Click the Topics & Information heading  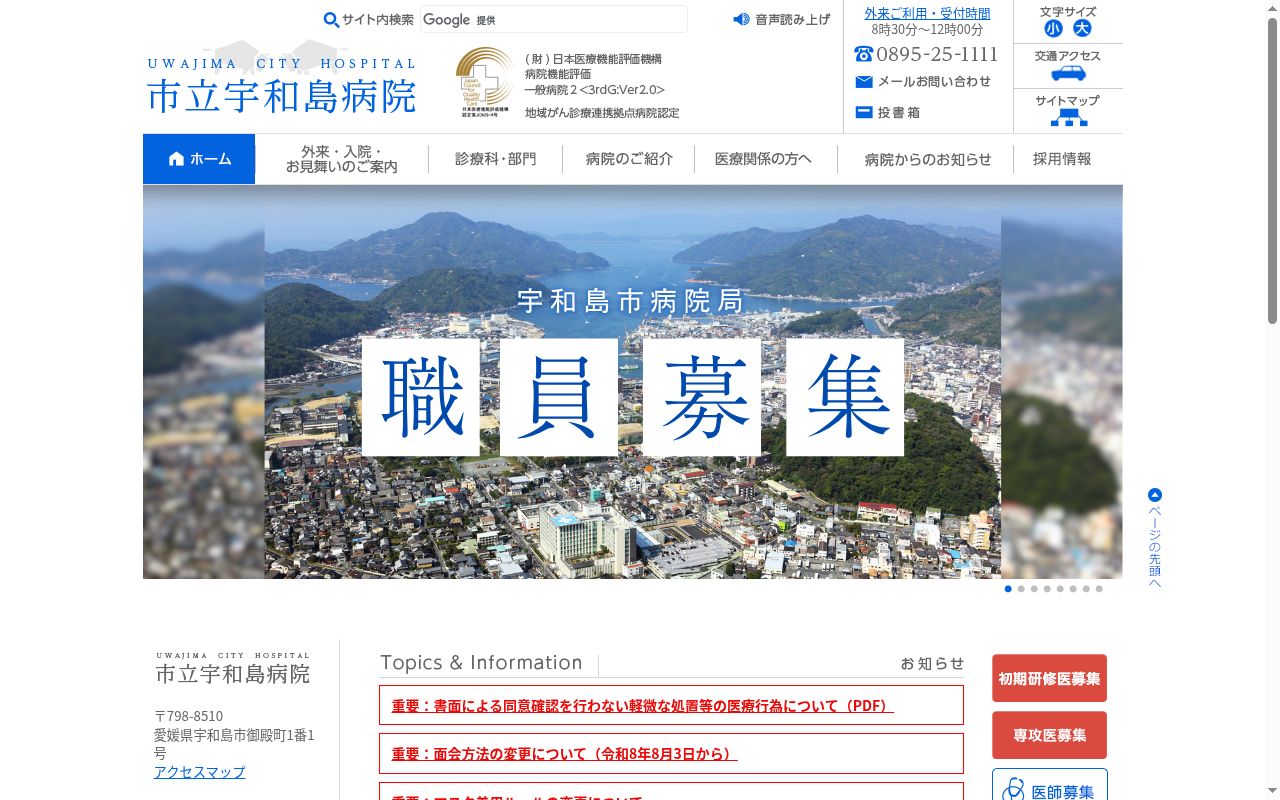(x=481, y=662)
